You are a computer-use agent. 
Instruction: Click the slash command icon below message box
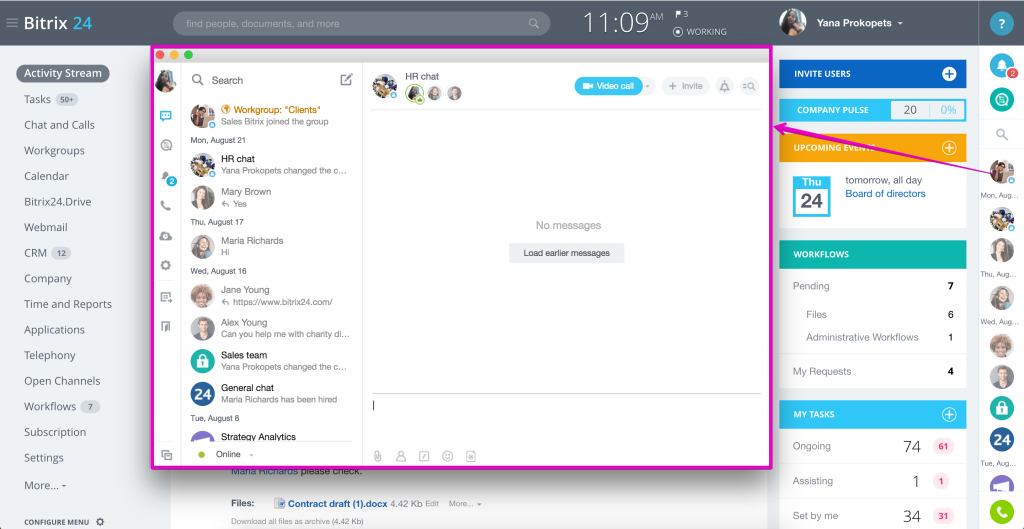(424, 456)
